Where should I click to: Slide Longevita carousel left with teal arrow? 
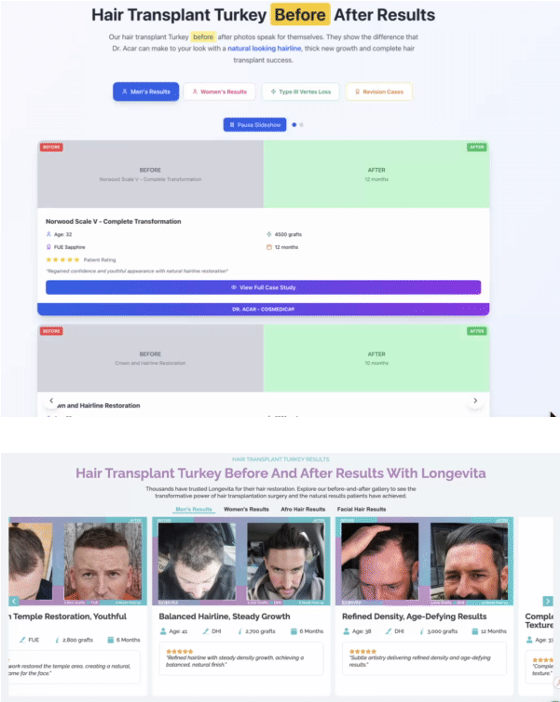click(14, 601)
